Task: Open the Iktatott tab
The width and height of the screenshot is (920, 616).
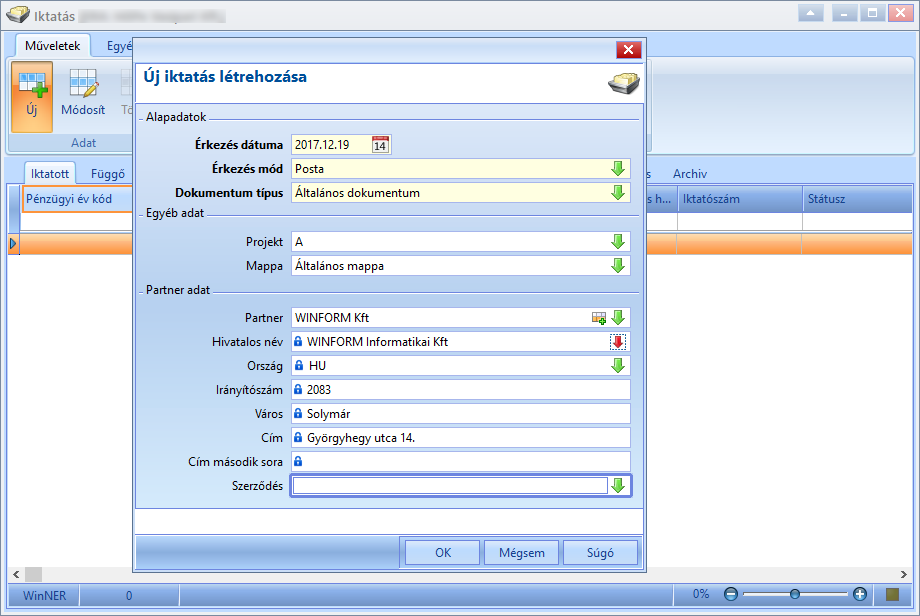Action: point(50,174)
